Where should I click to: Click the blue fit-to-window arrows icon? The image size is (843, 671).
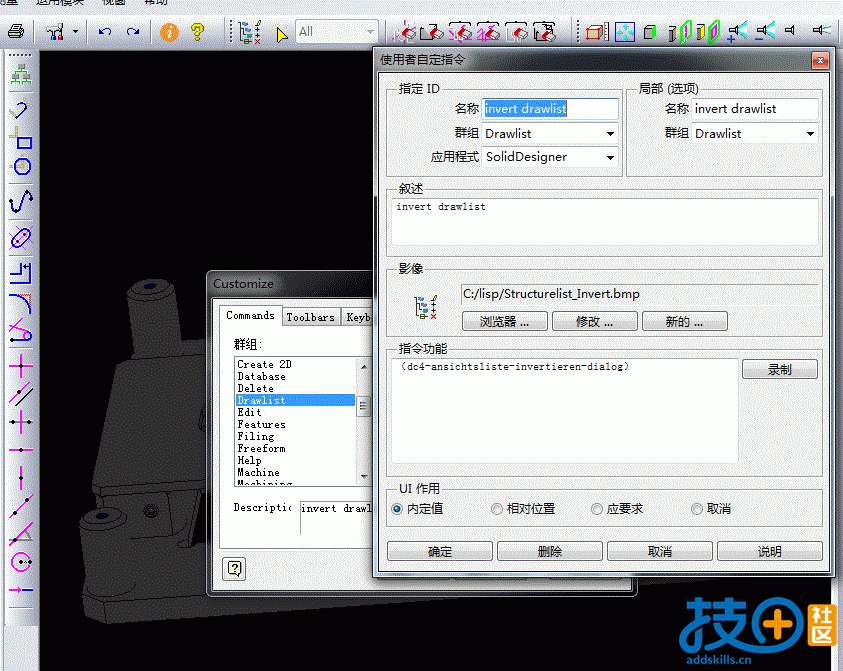pyautogui.click(x=625, y=32)
